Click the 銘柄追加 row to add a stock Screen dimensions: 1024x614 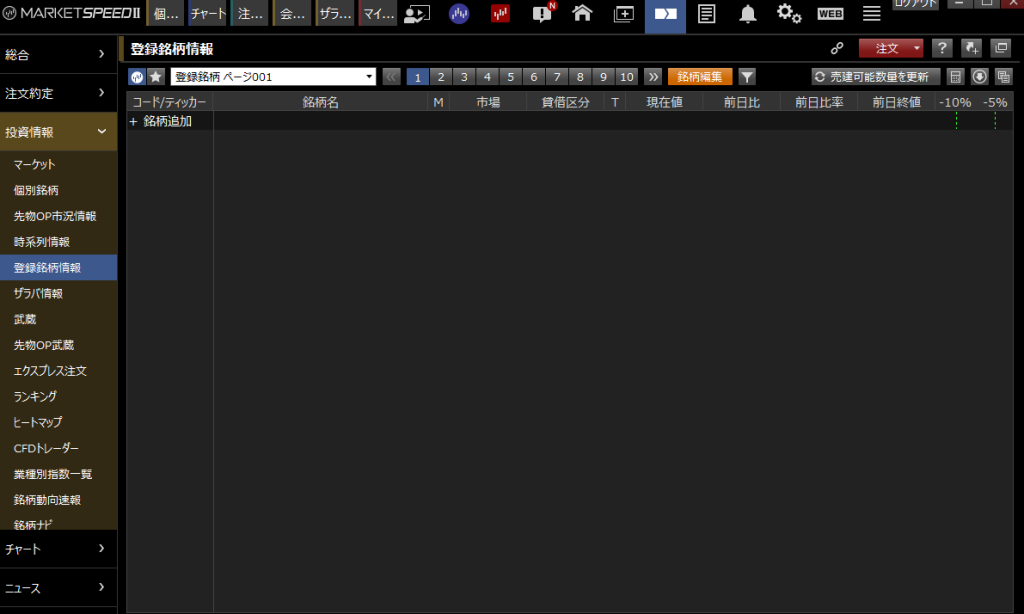161,121
